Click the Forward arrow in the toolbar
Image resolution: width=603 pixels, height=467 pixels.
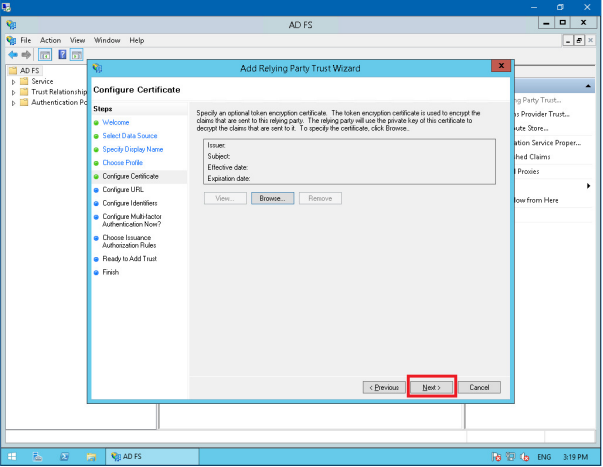(x=26, y=54)
